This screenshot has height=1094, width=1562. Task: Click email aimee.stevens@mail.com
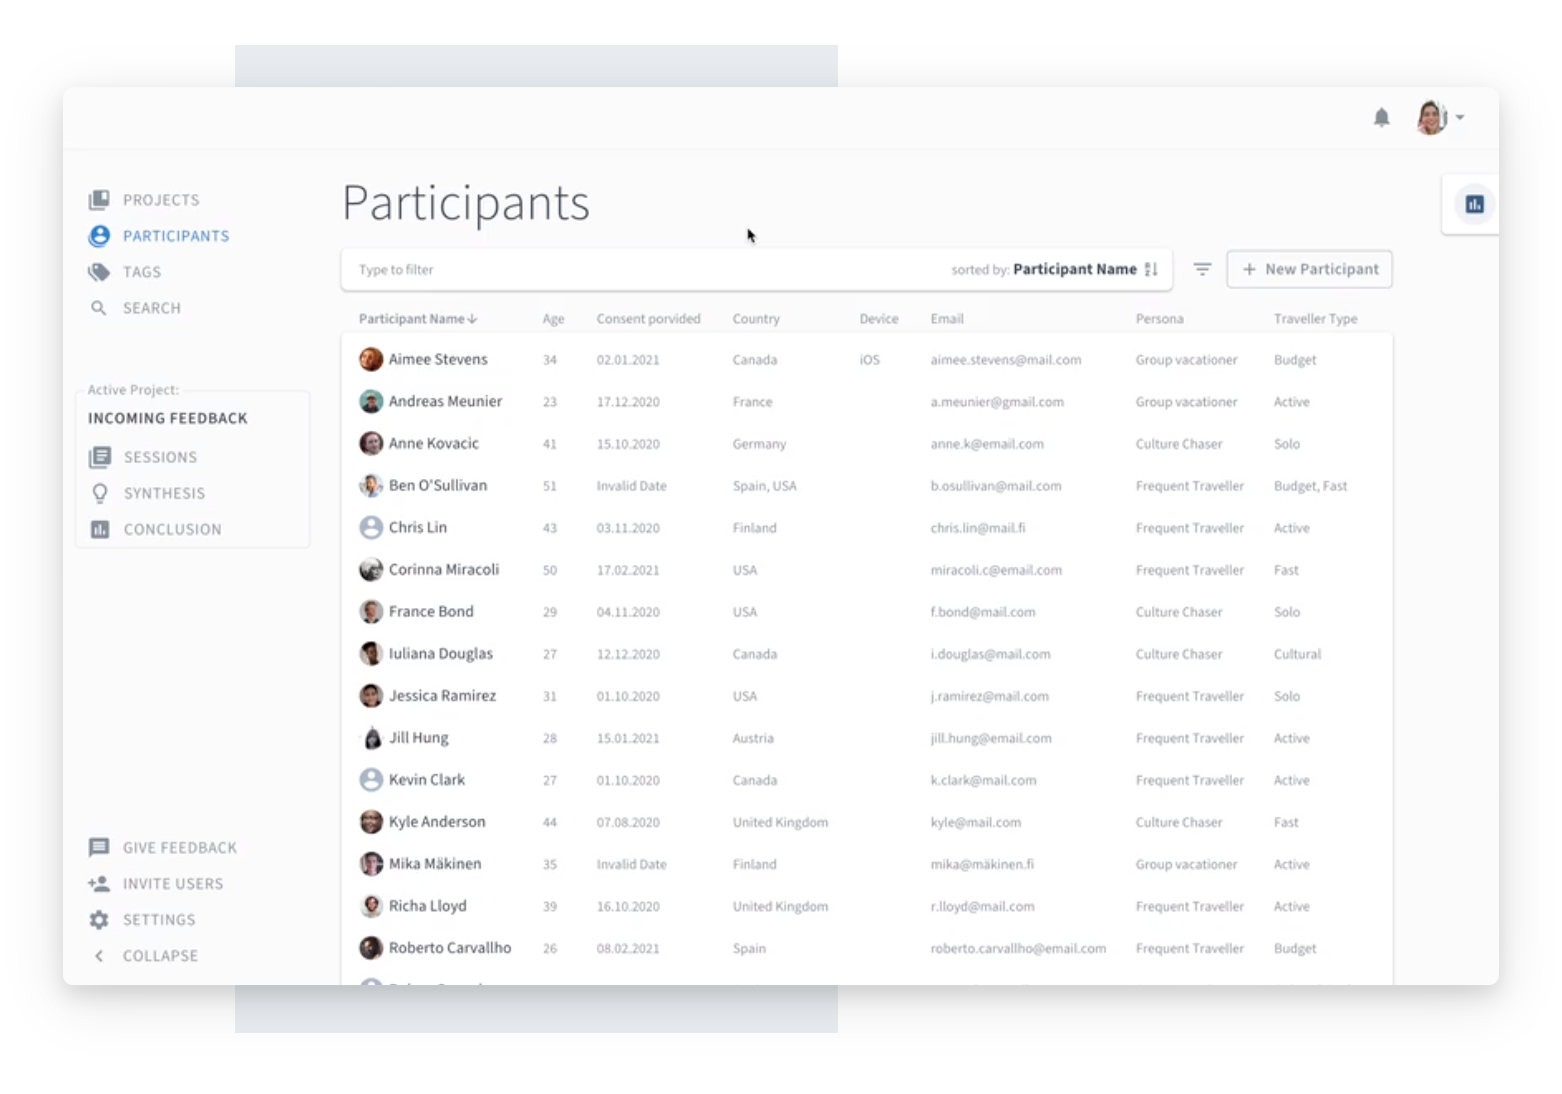point(1005,360)
